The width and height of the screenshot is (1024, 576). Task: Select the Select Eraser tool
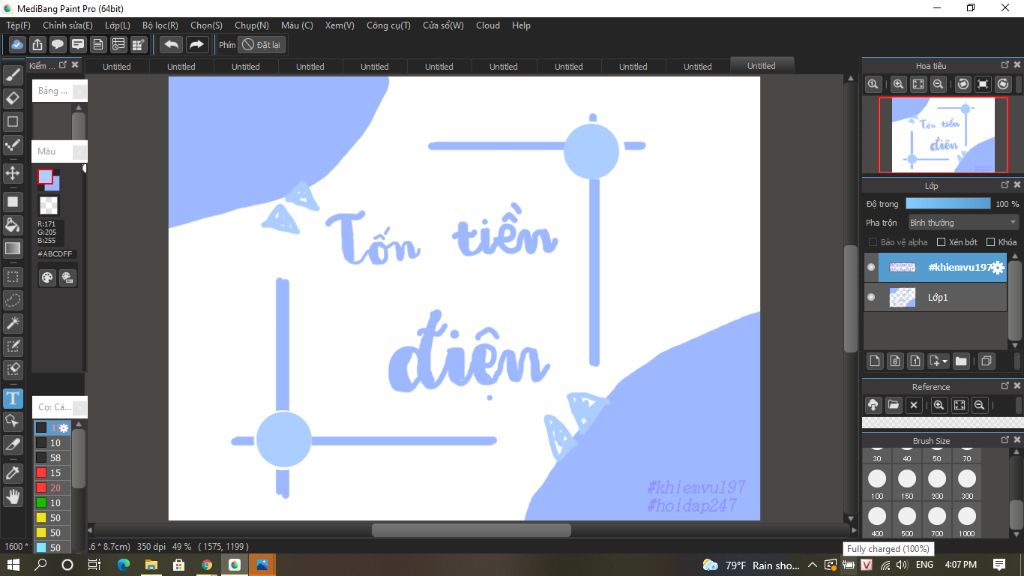[12, 370]
